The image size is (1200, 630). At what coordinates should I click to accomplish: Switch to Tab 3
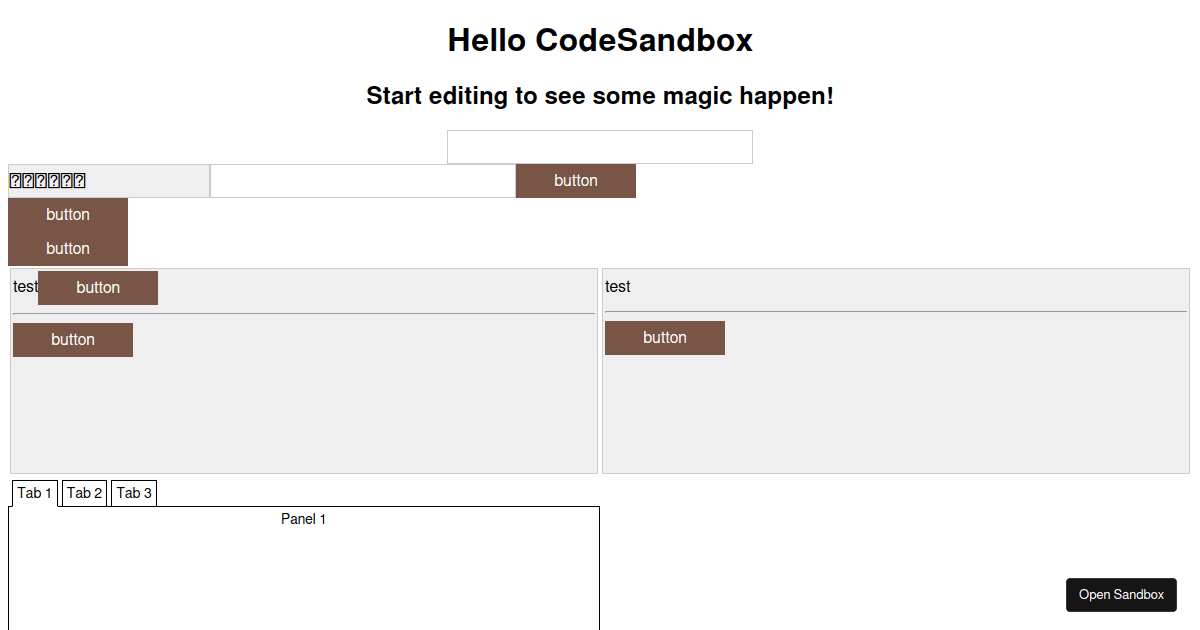coord(133,492)
